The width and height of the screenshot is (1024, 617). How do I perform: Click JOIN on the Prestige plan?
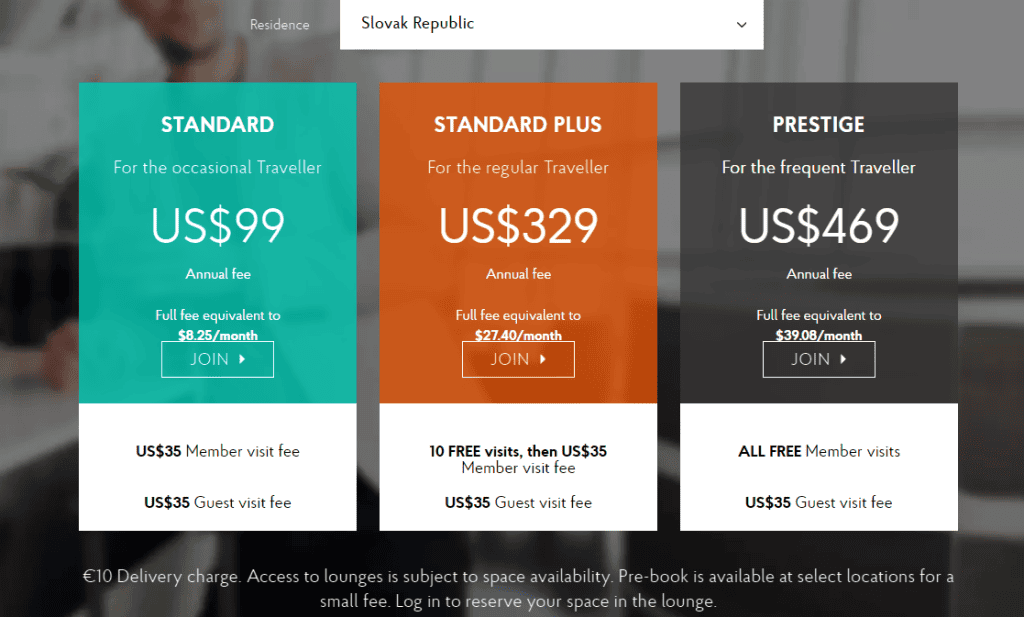coord(818,358)
